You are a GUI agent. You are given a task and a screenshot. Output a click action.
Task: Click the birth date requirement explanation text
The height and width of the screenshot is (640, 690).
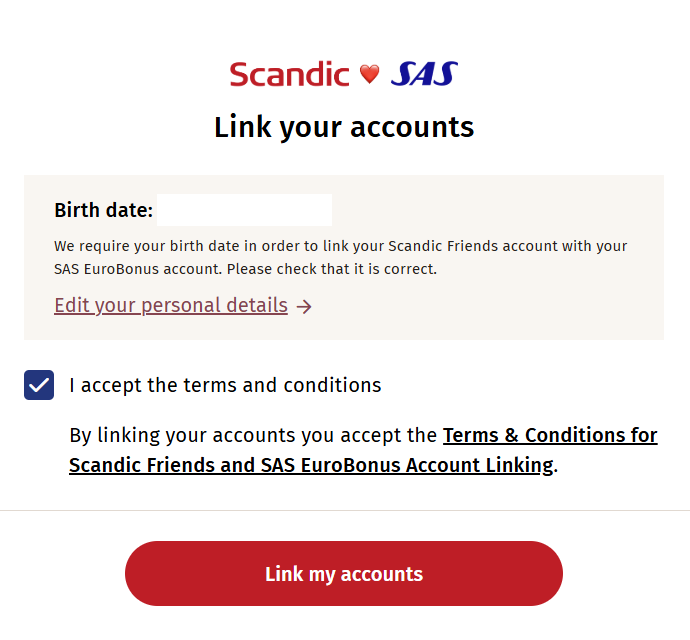click(341, 257)
